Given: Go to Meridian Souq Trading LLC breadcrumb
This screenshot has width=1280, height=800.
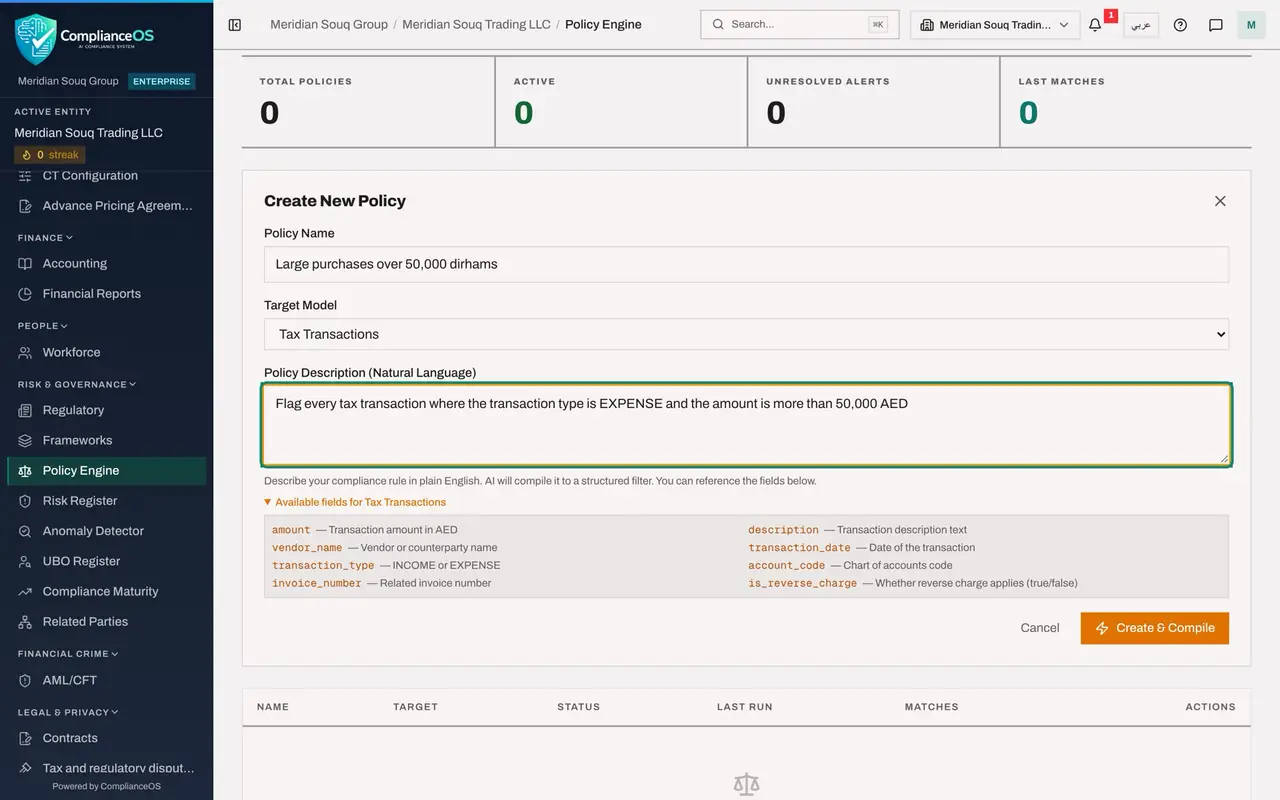Looking at the screenshot, I should coord(476,25).
